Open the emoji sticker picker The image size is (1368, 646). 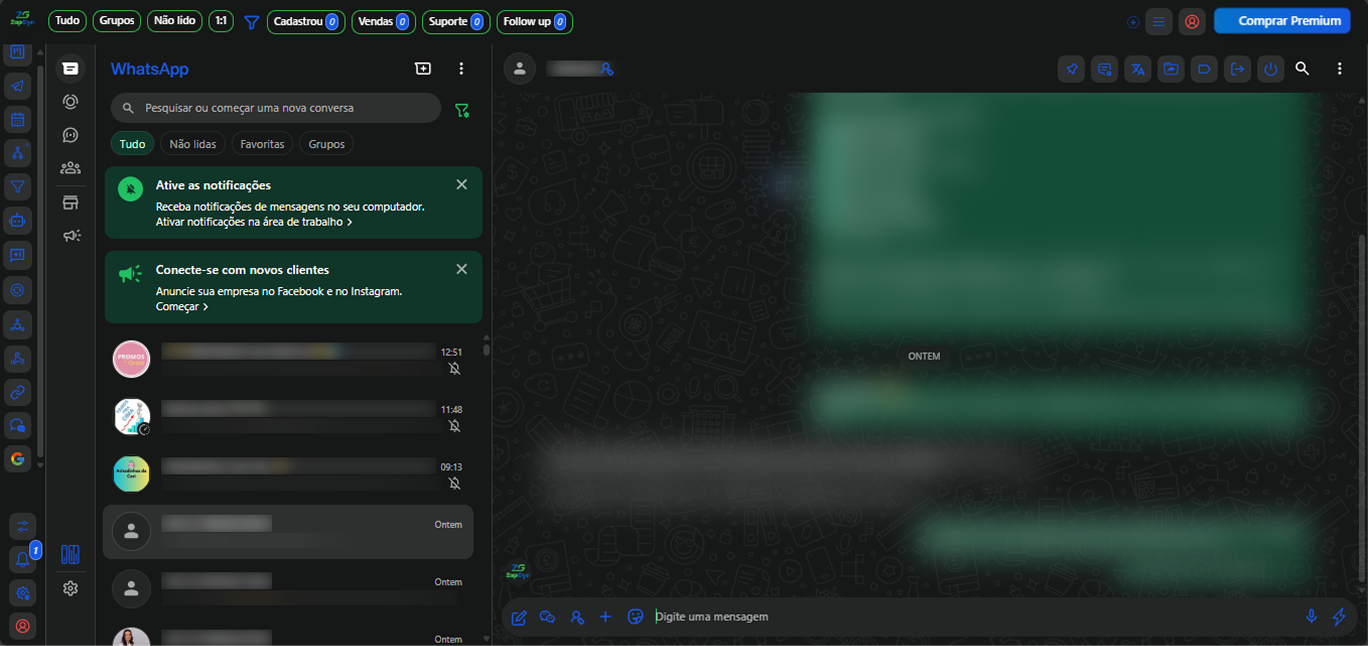click(635, 616)
